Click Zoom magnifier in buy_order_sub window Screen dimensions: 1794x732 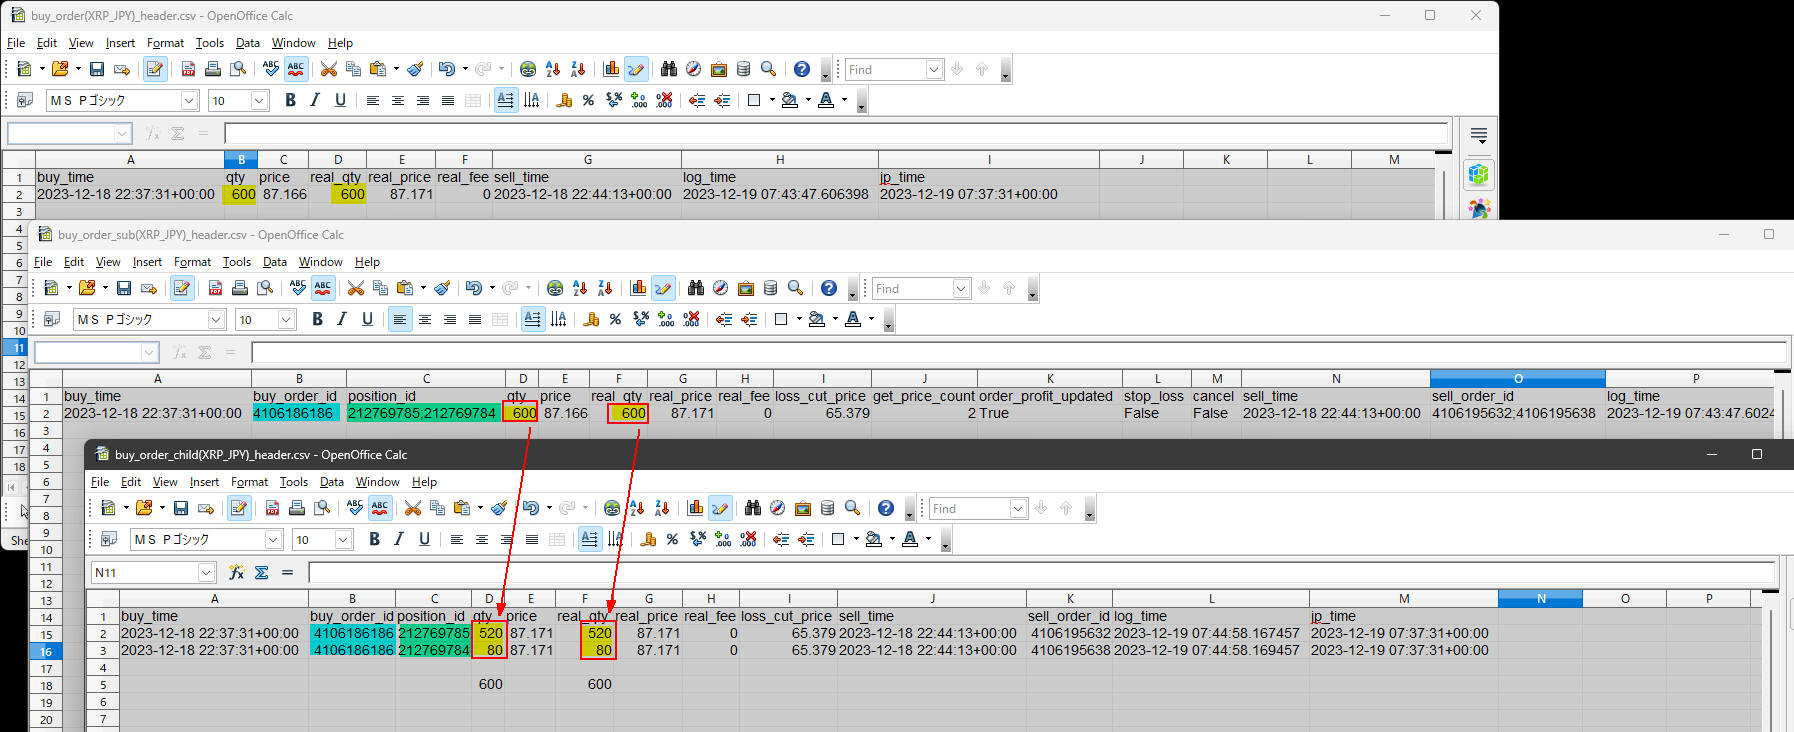point(796,288)
